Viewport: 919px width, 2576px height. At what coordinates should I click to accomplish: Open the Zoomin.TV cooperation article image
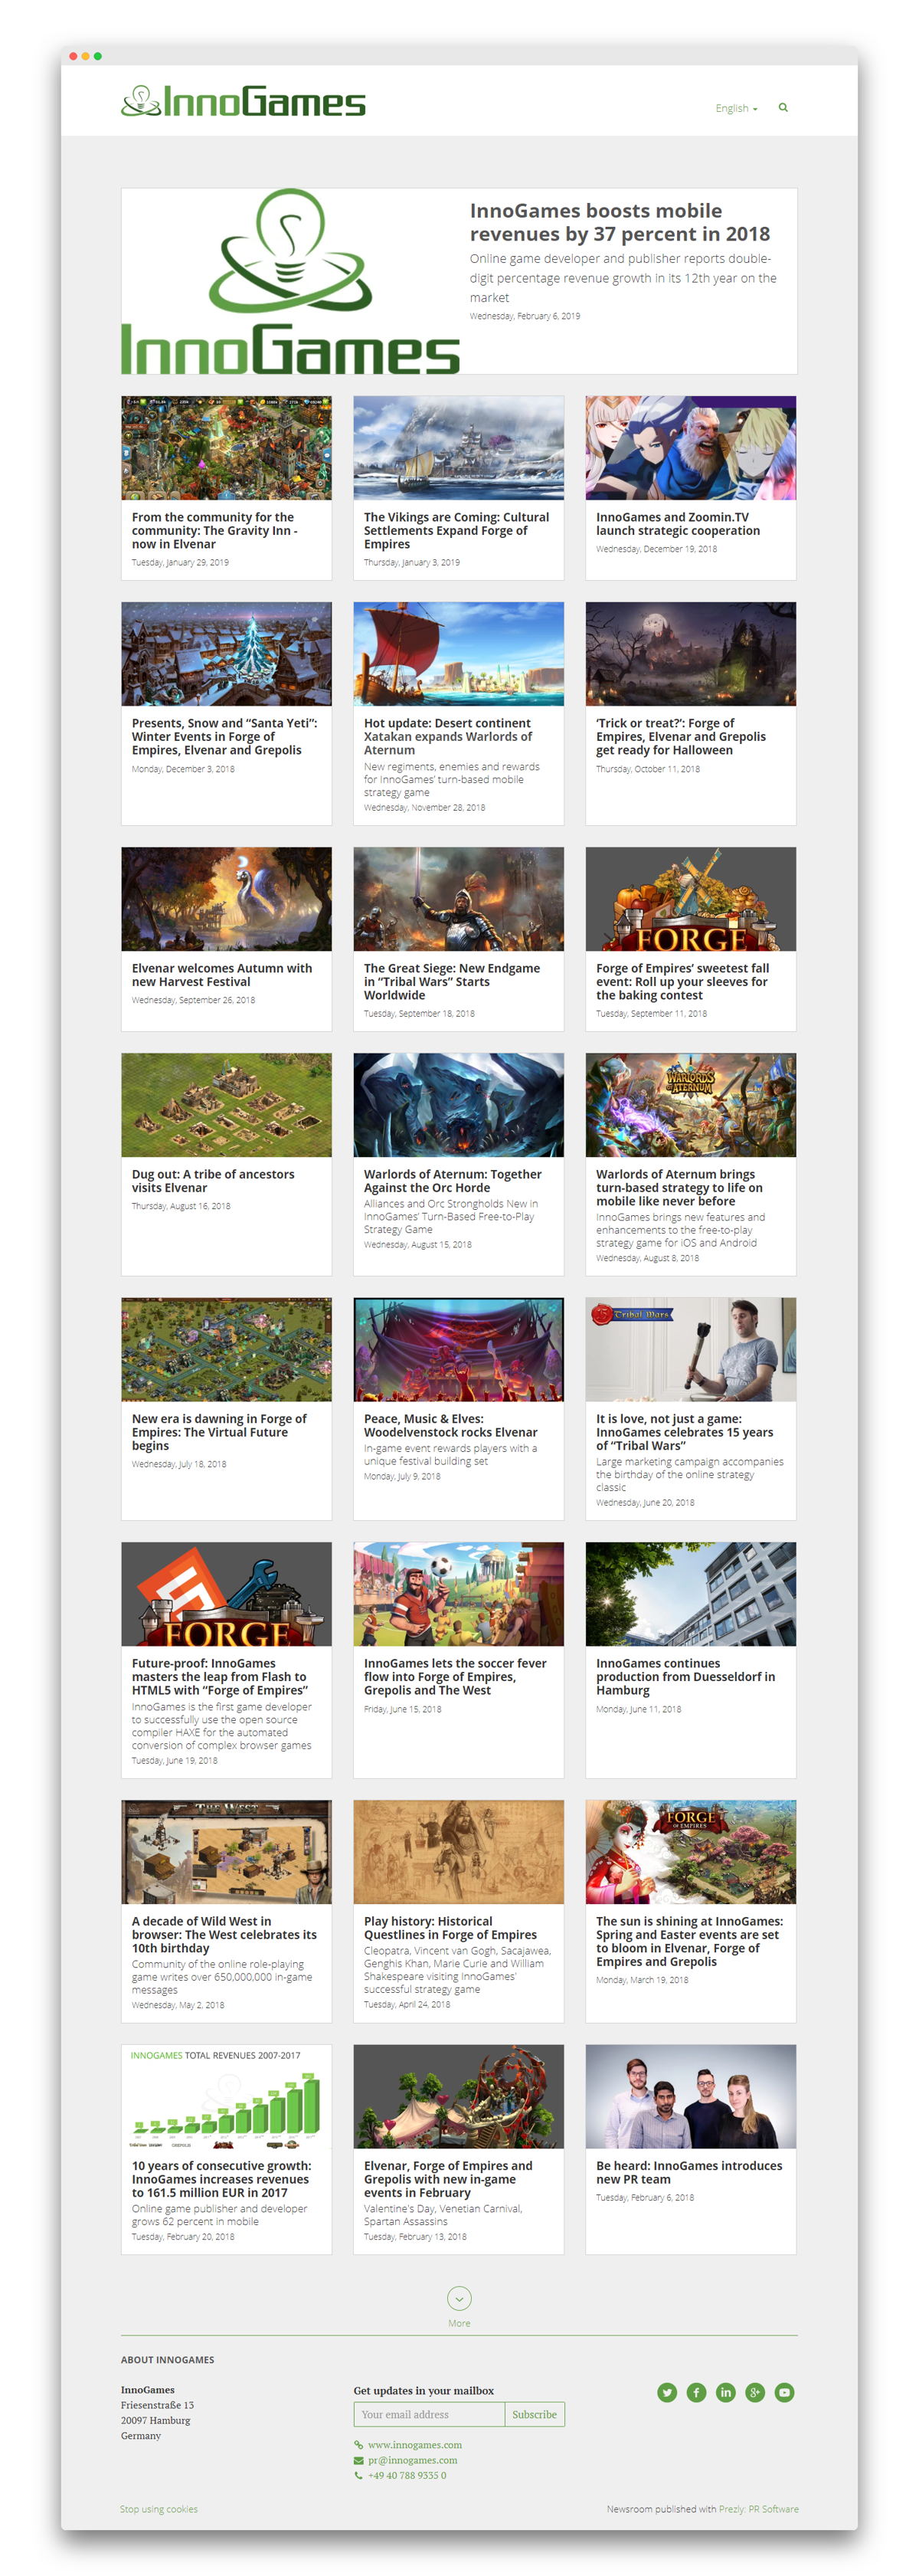pos(690,448)
